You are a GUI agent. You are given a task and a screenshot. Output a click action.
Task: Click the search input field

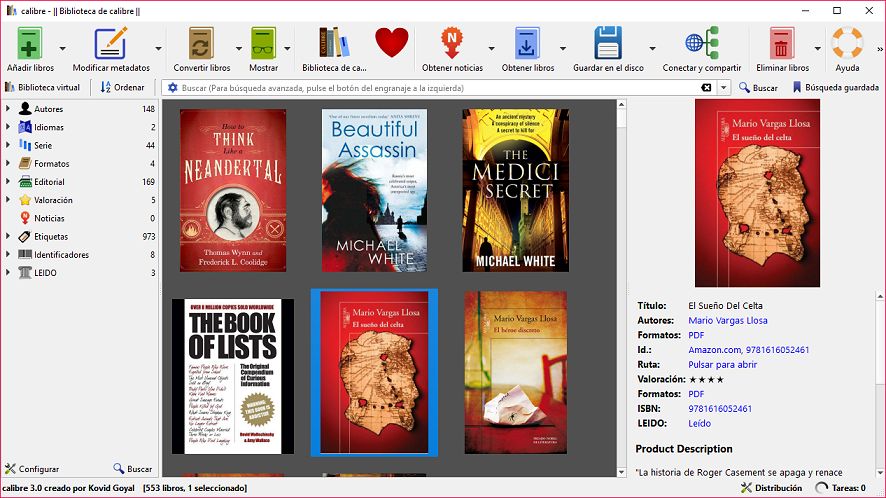pos(440,88)
